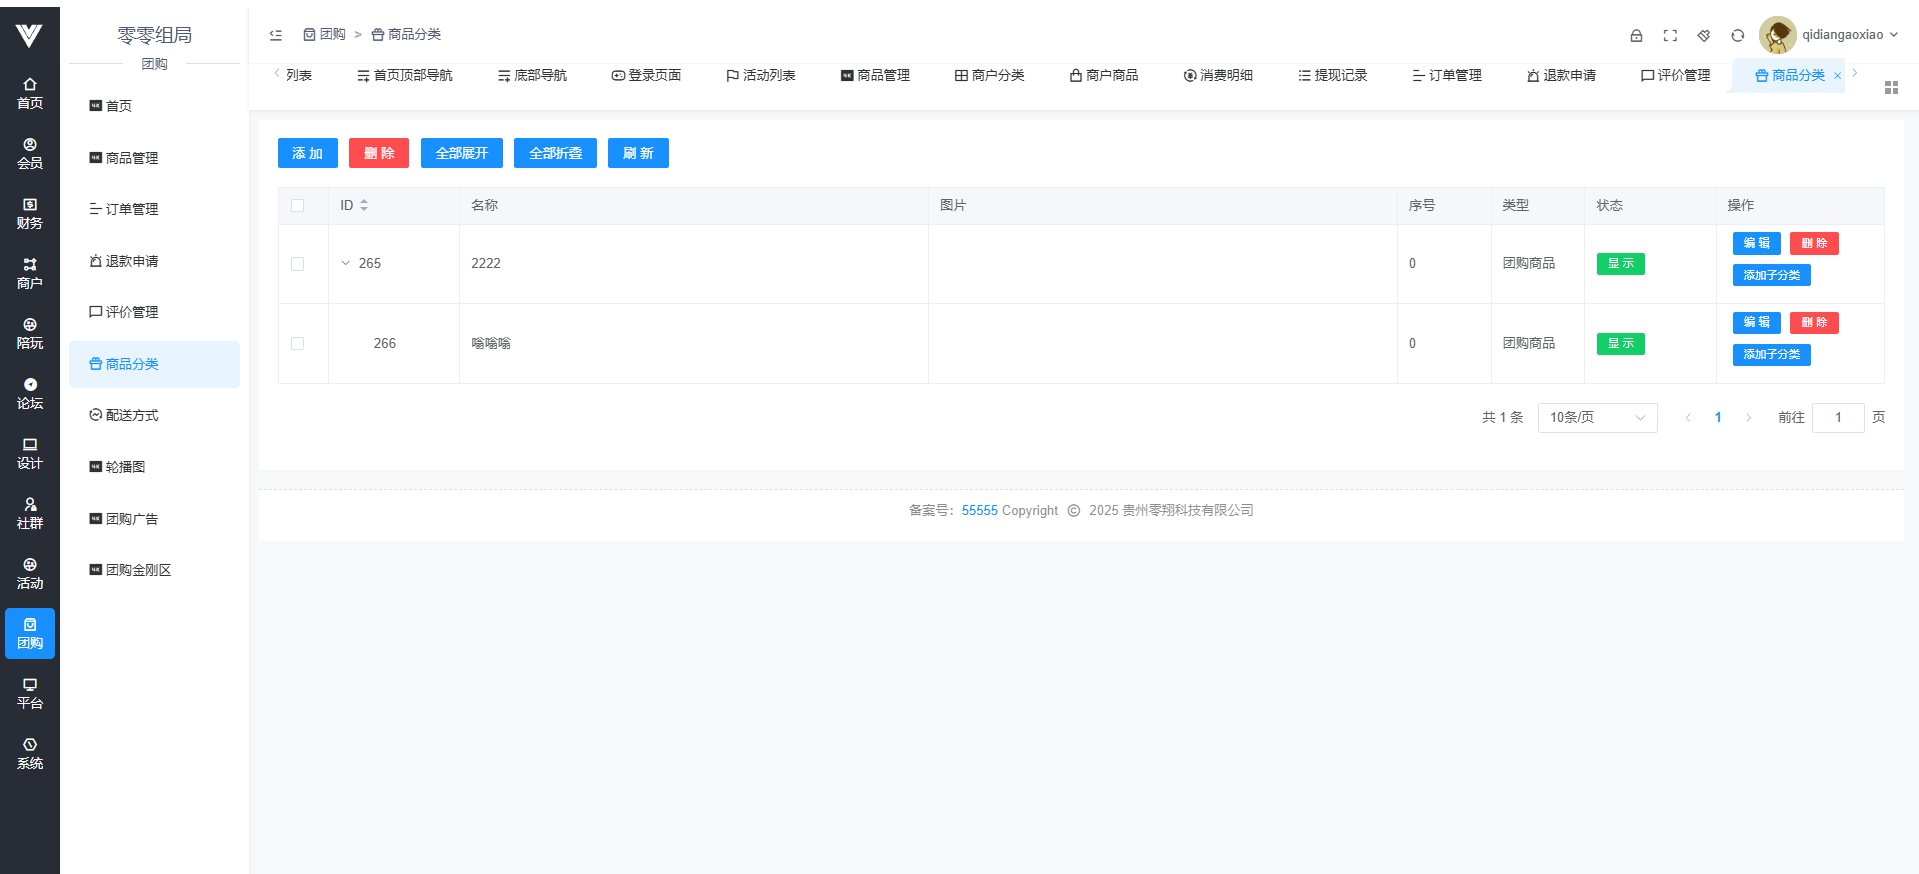Select the checkbox for row 265
The image size is (1919, 874).
click(x=297, y=264)
